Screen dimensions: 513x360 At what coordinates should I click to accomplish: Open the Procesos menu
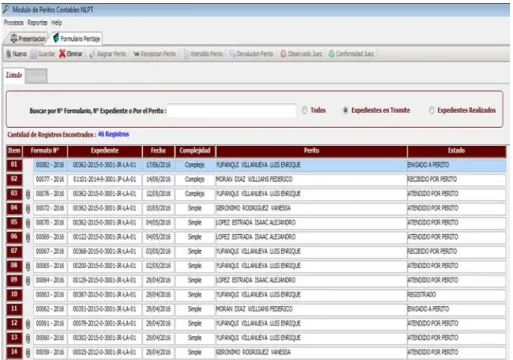point(14,23)
